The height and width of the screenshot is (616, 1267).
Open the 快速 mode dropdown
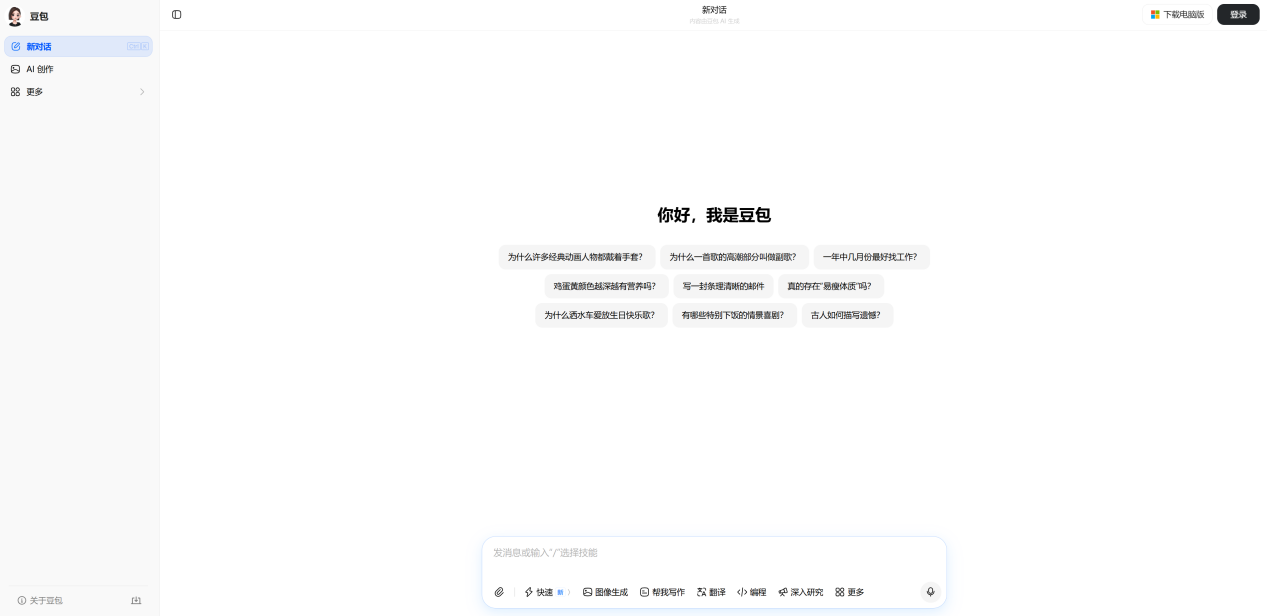tap(547, 592)
